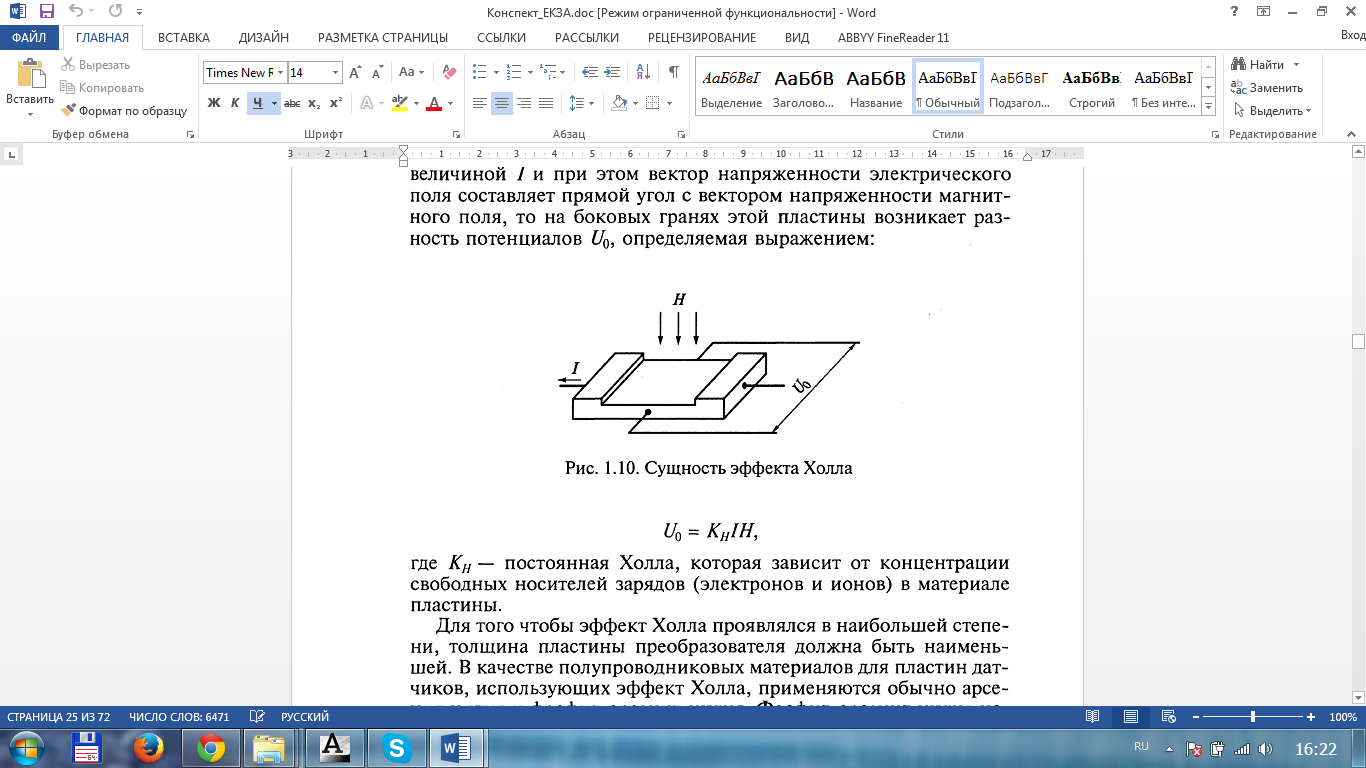Switch to РАЗМЕТКА СТРАНИЦЫ tab
Image resolution: width=1366 pixels, height=768 pixels.
383,37
